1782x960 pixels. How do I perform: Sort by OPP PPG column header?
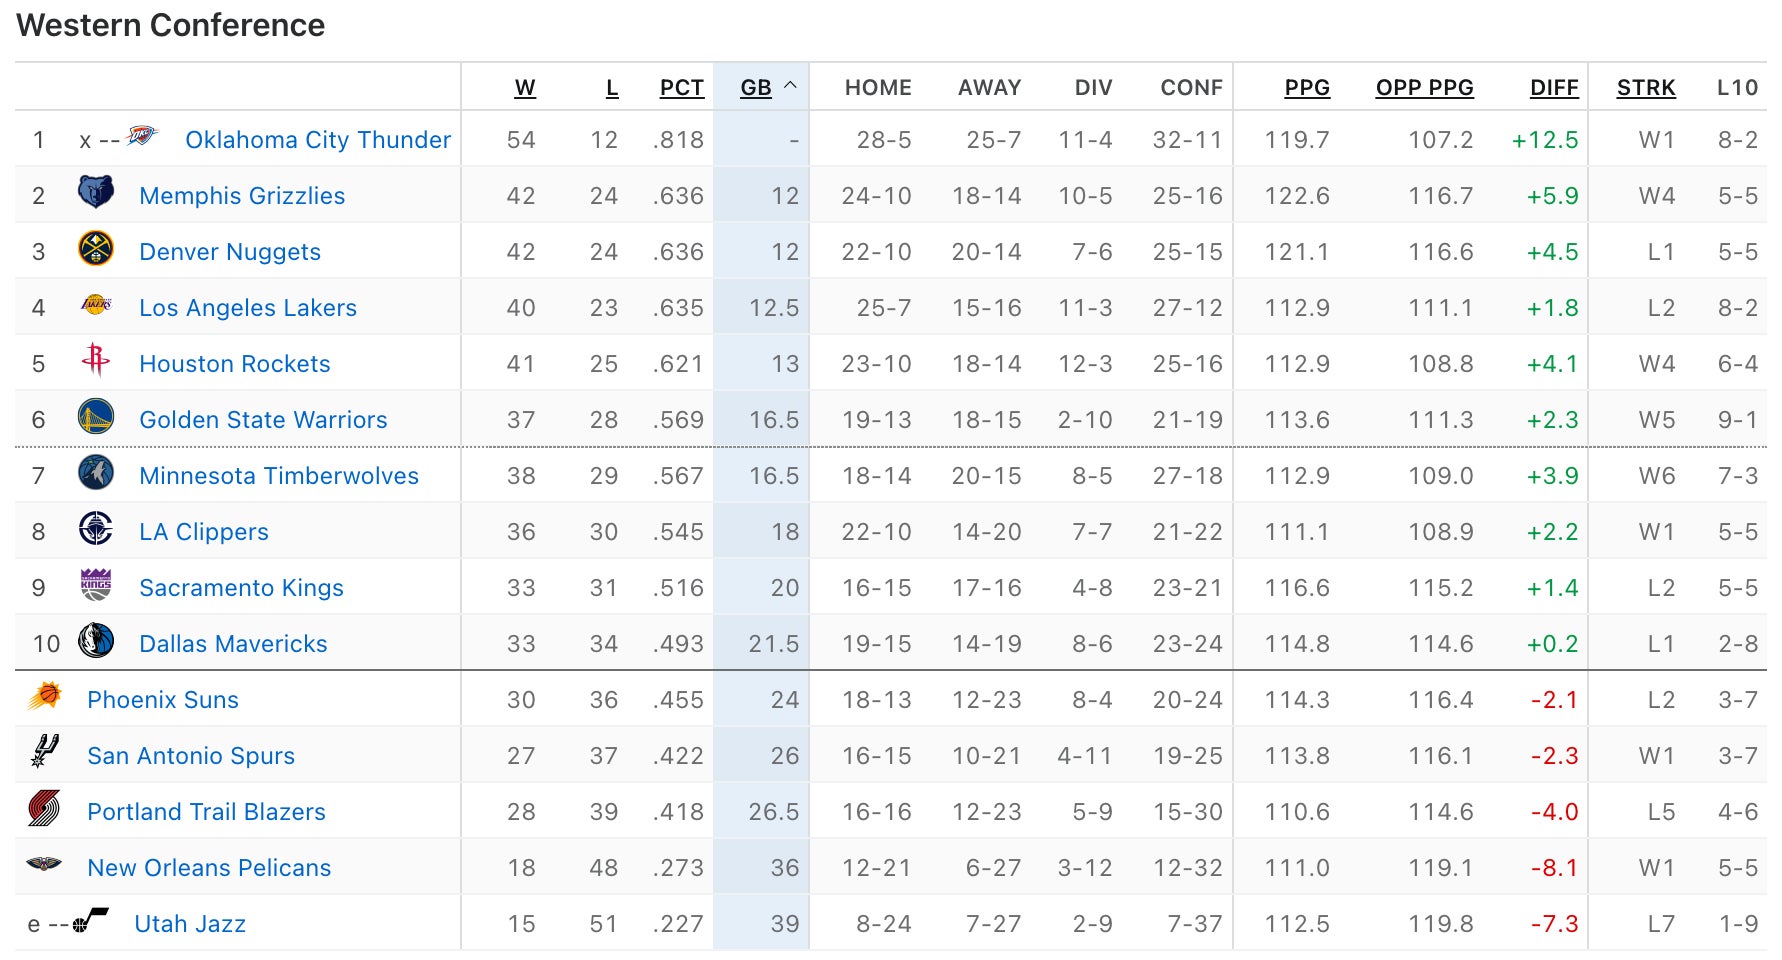pyautogui.click(x=1424, y=88)
